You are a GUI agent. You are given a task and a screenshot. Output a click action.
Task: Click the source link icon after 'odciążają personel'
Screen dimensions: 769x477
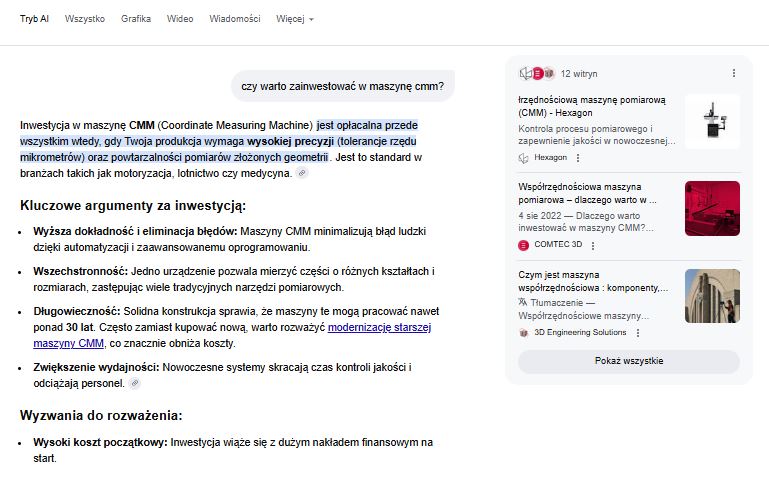(x=135, y=383)
